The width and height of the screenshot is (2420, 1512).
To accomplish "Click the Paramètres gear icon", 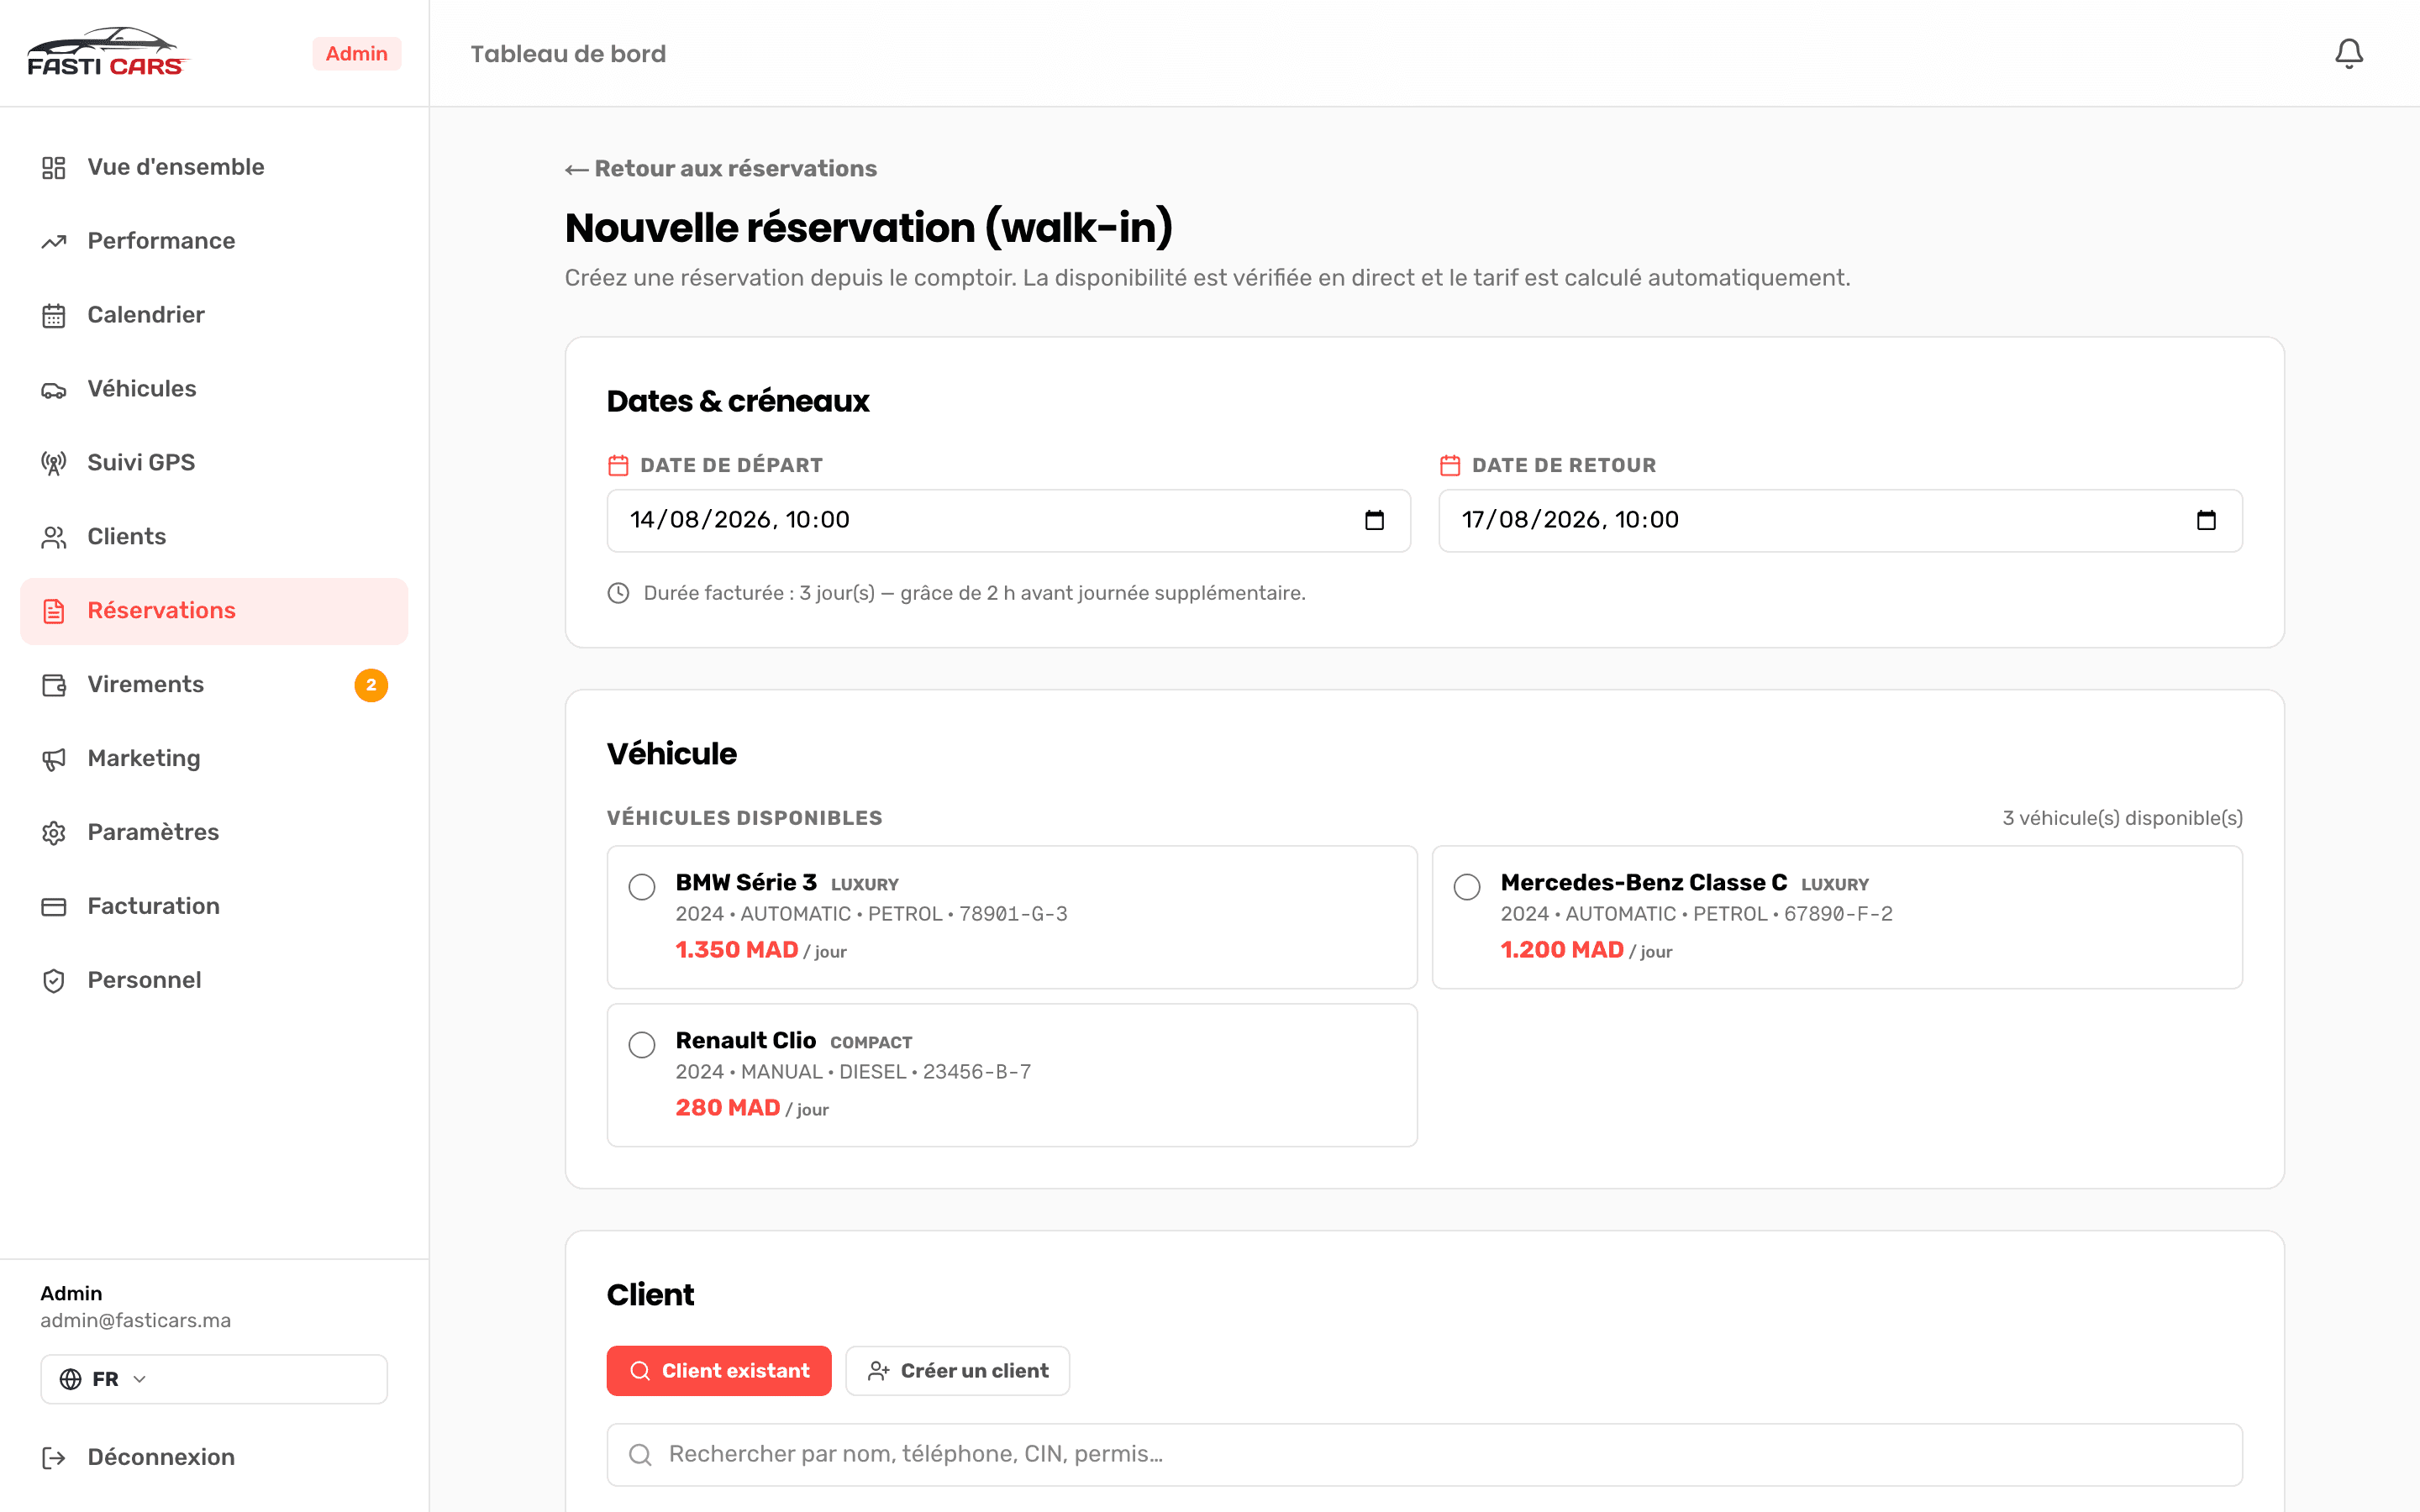I will (x=54, y=833).
